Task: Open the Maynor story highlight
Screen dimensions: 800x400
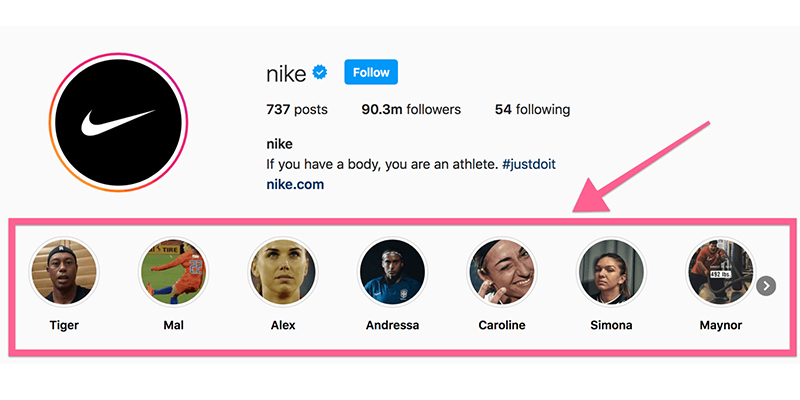Action: [719, 272]
